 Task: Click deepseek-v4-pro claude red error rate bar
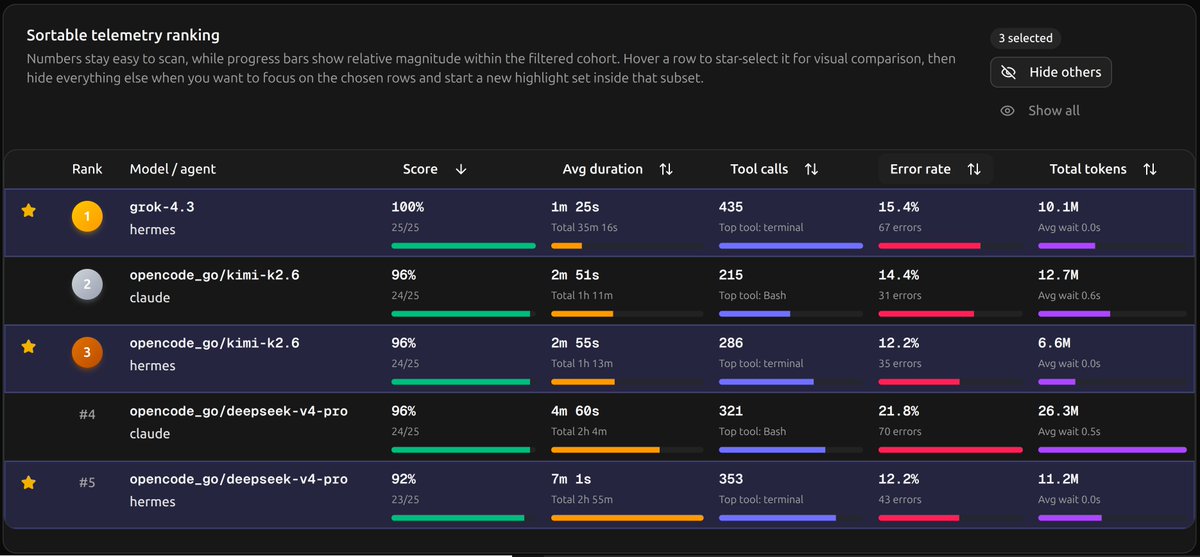click(x=950, y=450)
